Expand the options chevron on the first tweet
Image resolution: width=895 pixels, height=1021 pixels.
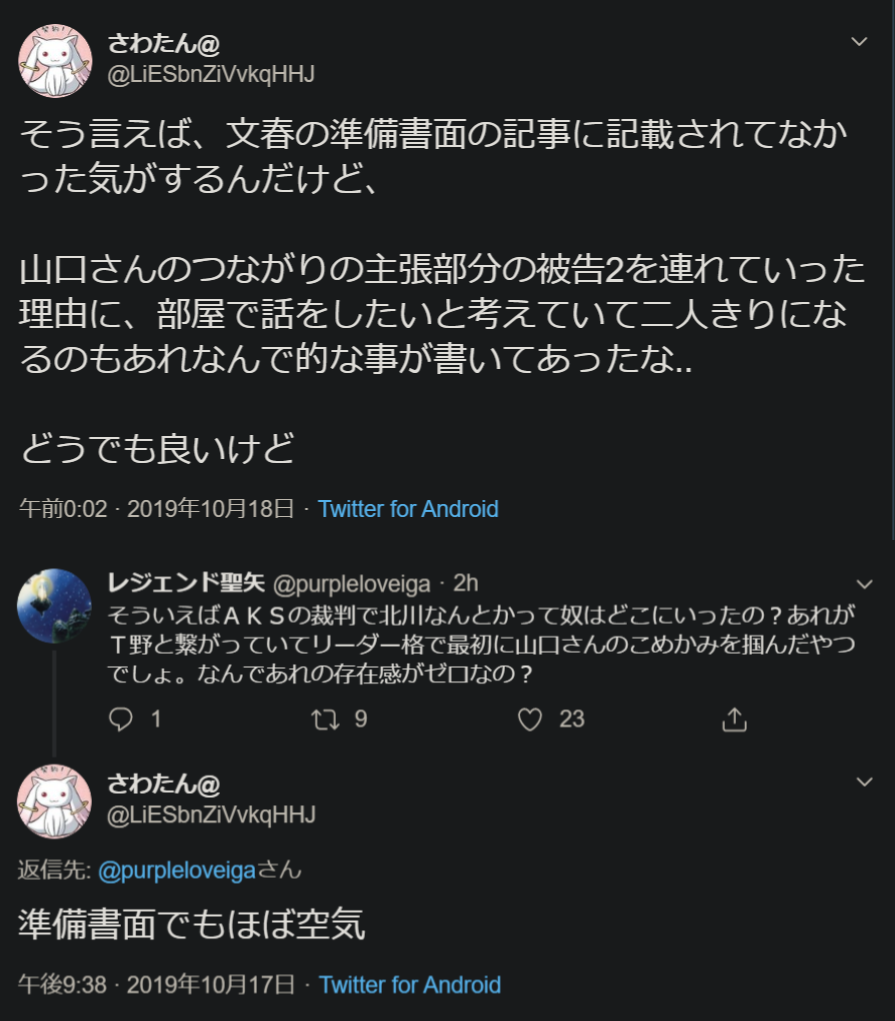(859, 41)
